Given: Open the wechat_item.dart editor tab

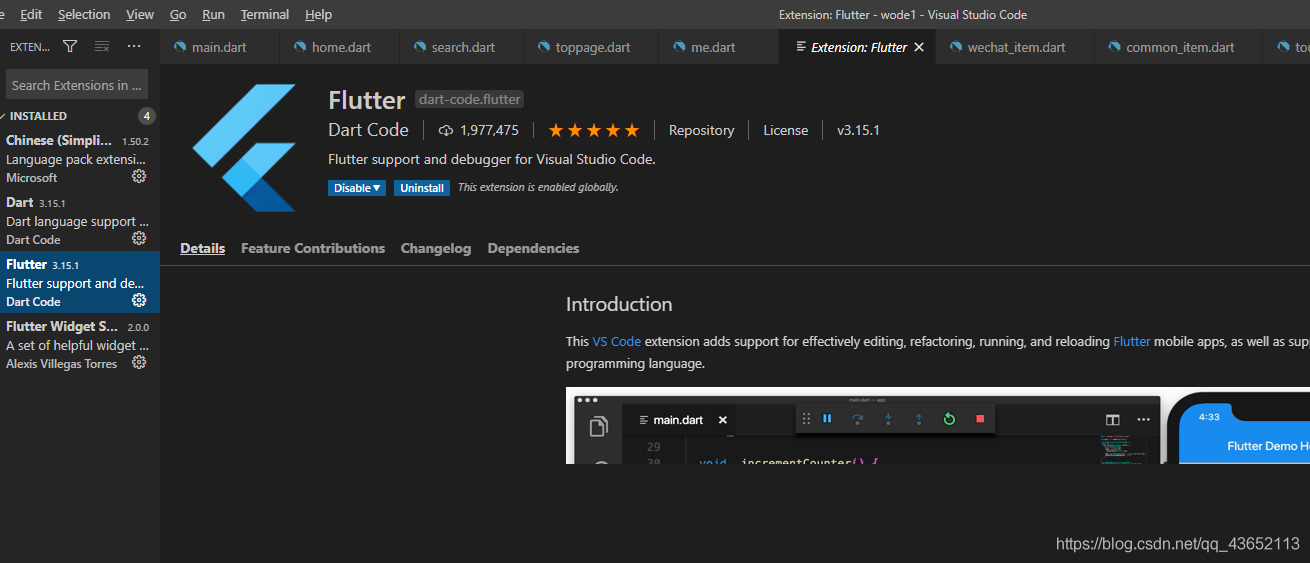Looking at the screenshot, I should pyautogui.click(x=1016, y=47).
